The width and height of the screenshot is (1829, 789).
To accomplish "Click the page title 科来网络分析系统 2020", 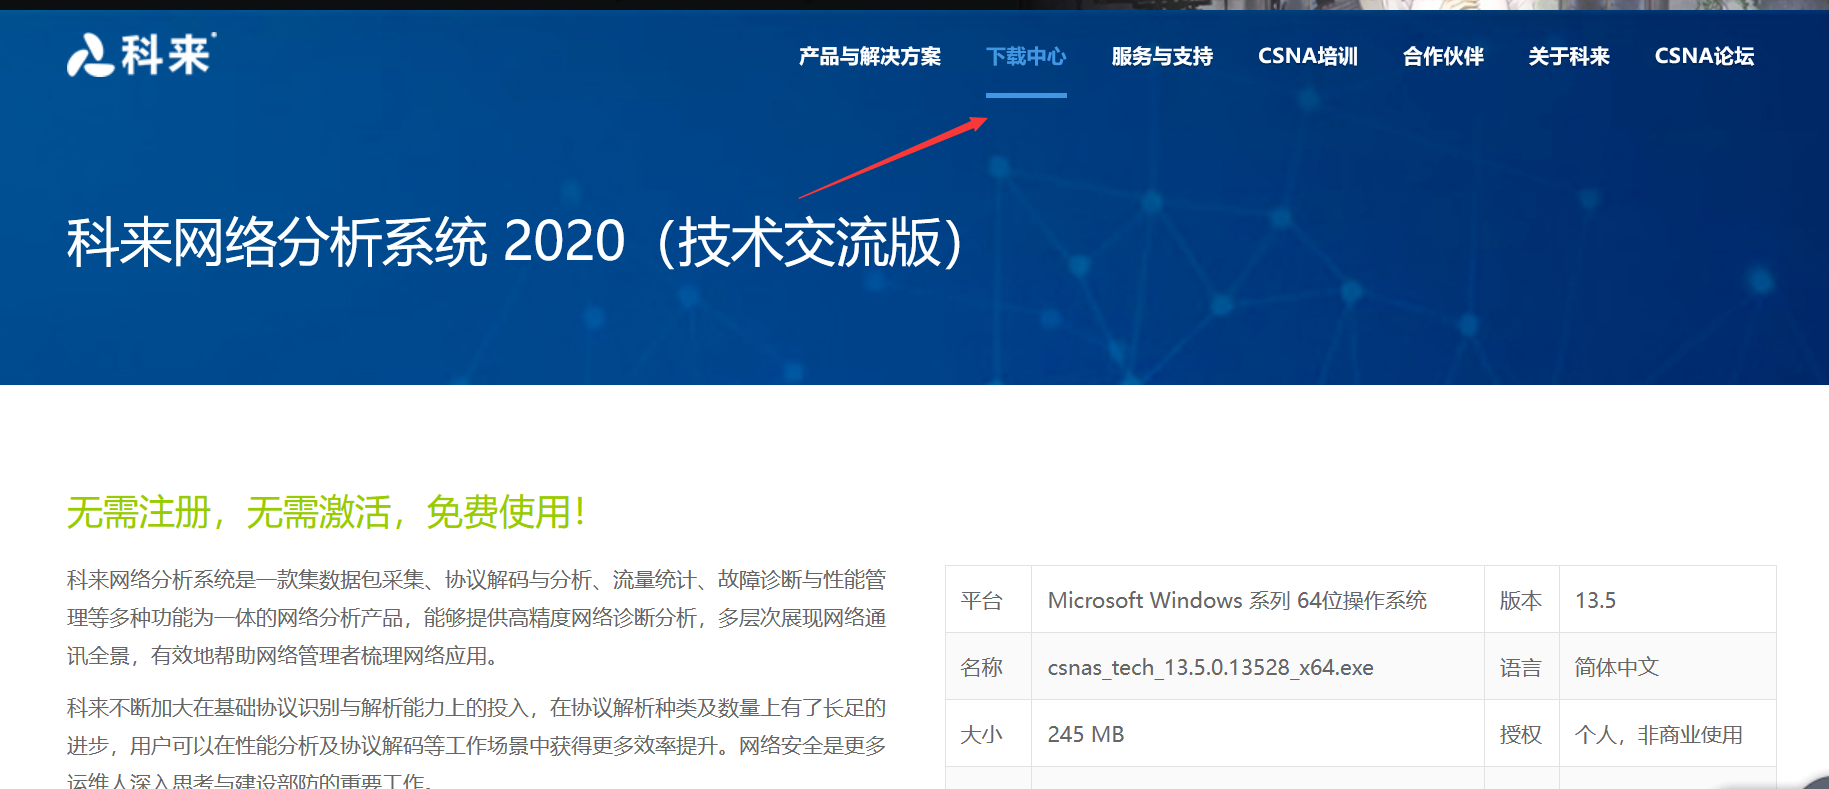I will [514, 242].
